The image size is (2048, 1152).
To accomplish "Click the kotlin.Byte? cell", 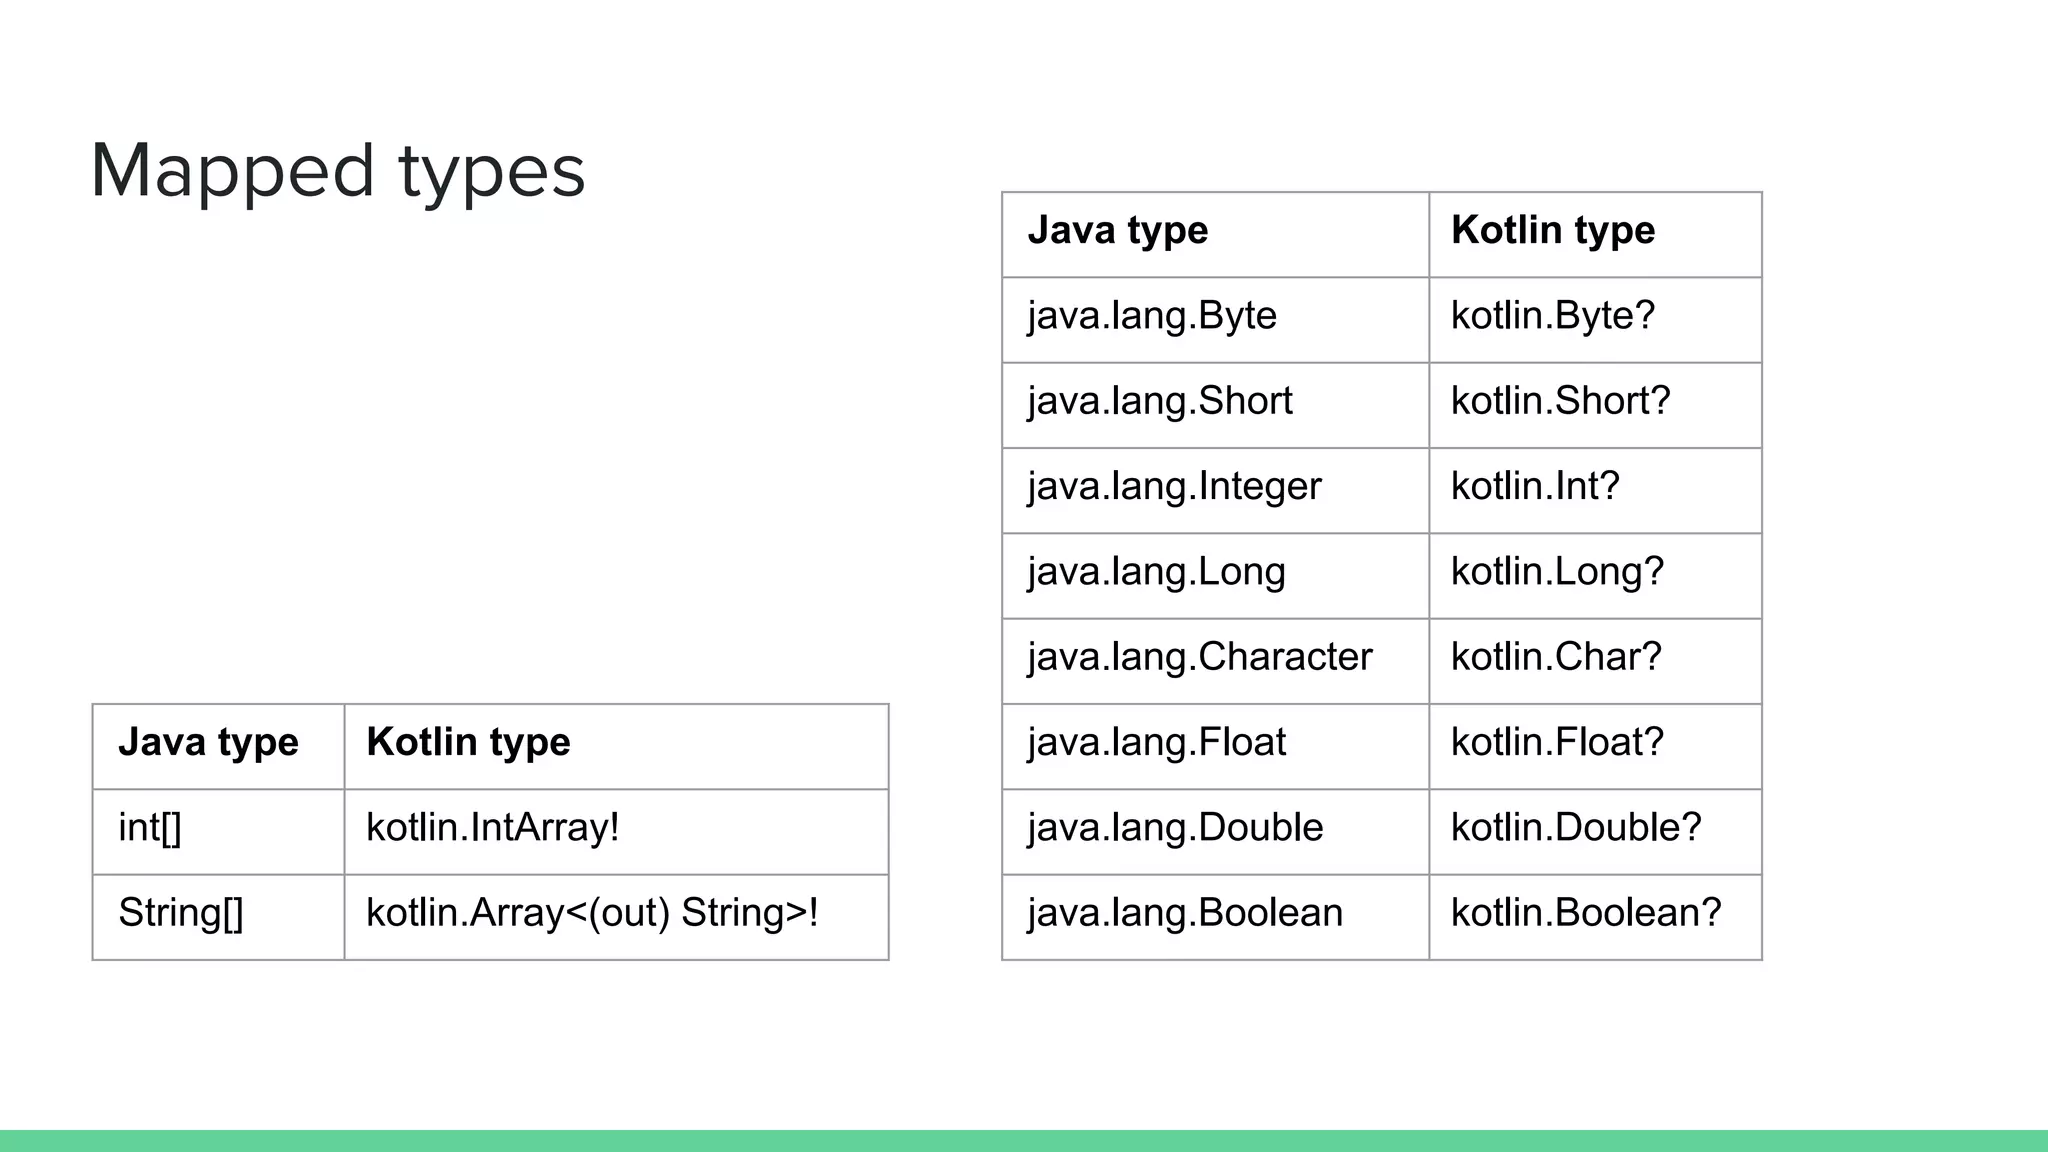I will (1553, 316).
